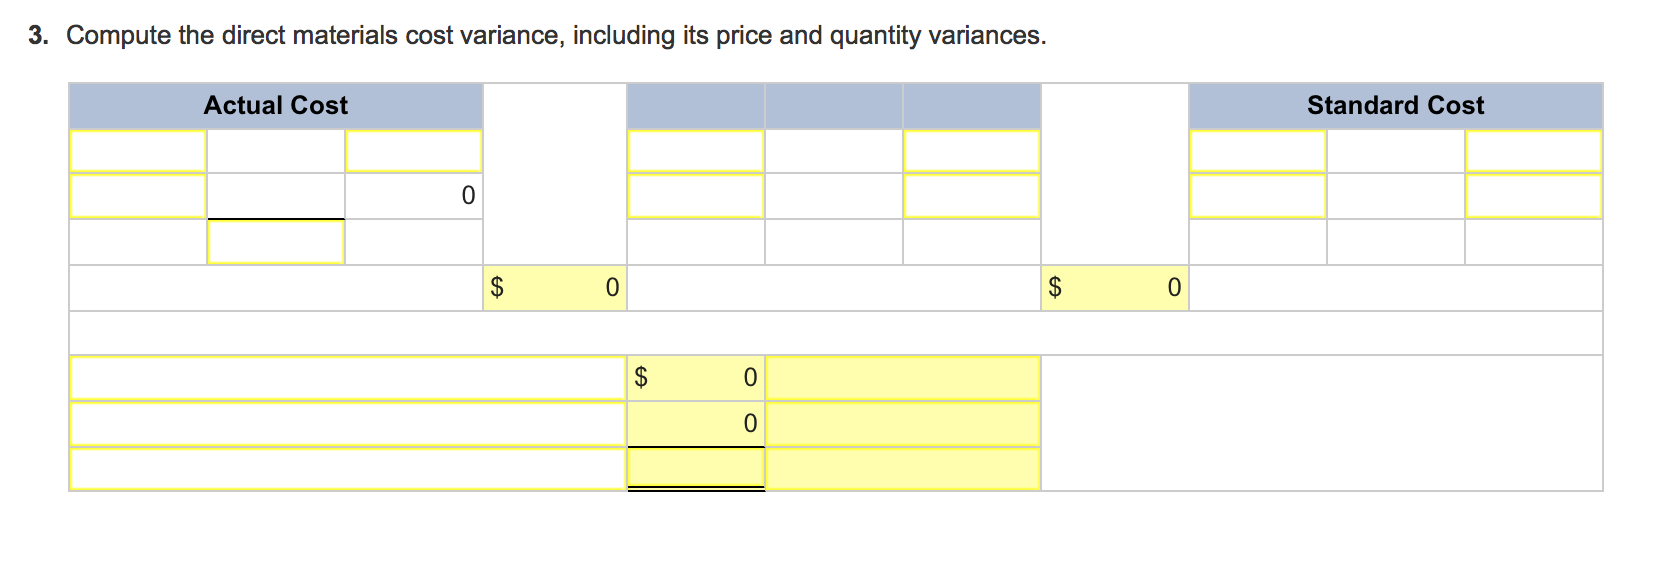Click second-row left input in unlabeled middle section
This screenshot has height=582, width=1656.
coord(696,196)
